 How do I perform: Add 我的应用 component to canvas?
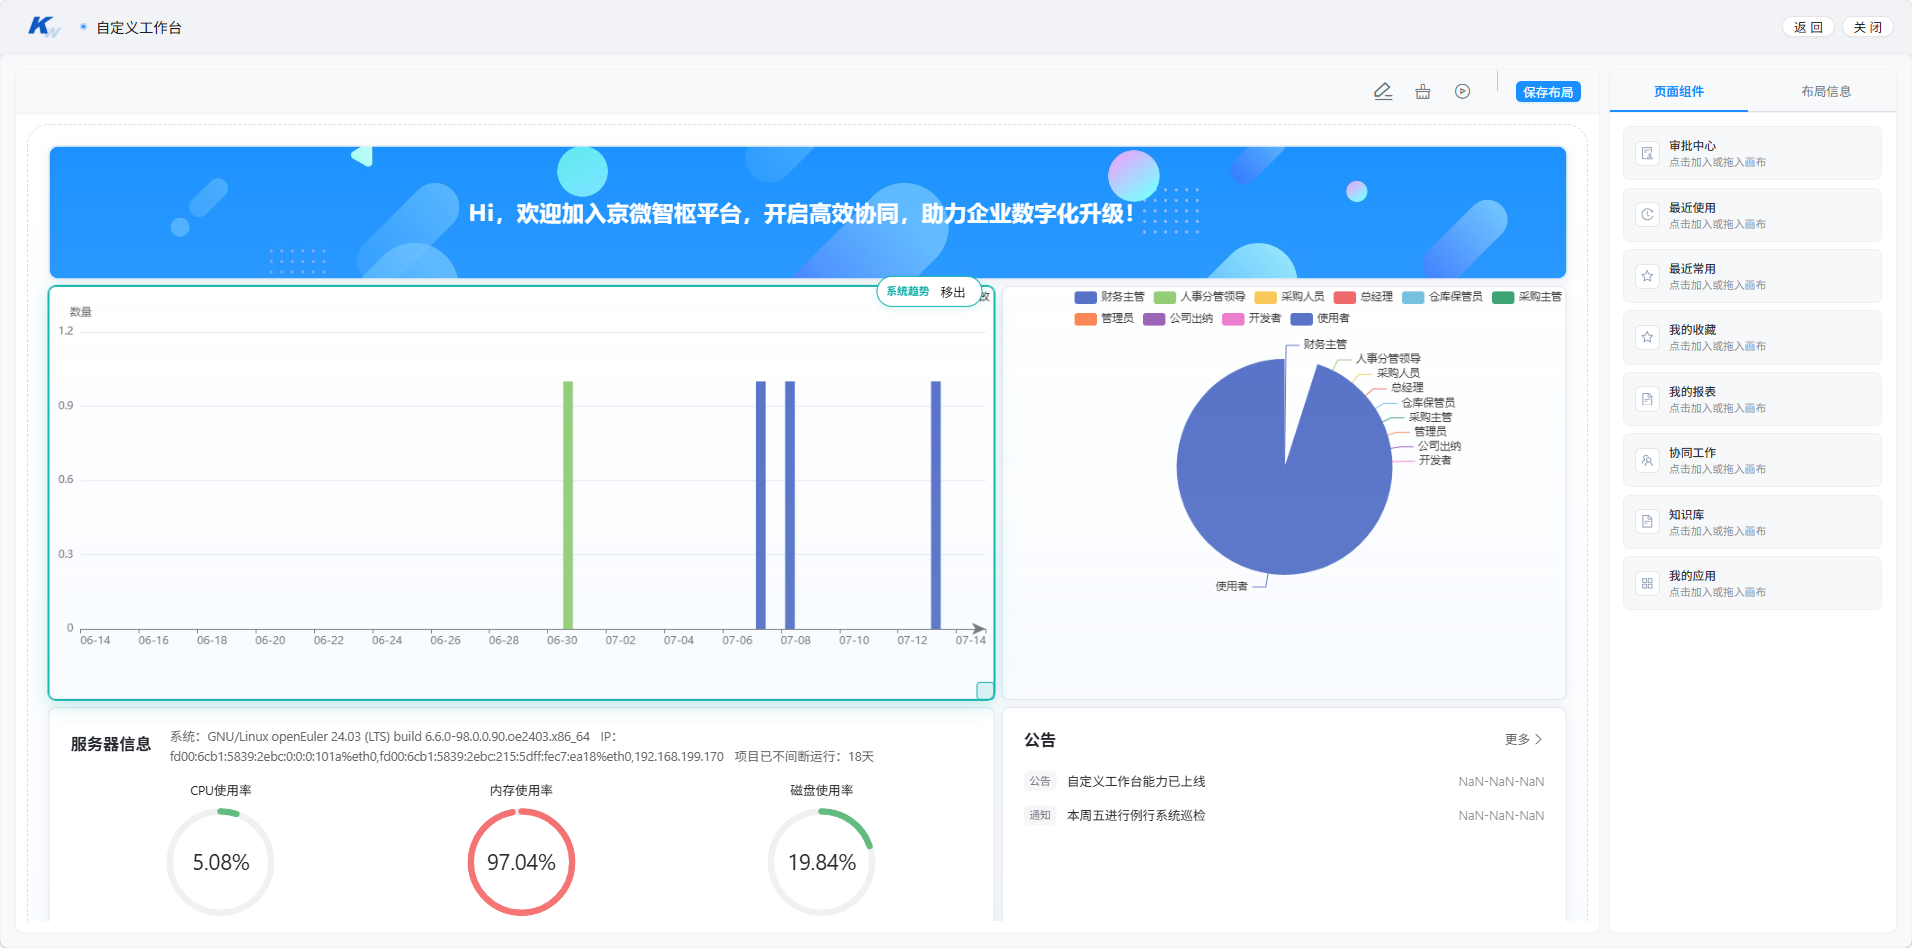click(1752, 583)
